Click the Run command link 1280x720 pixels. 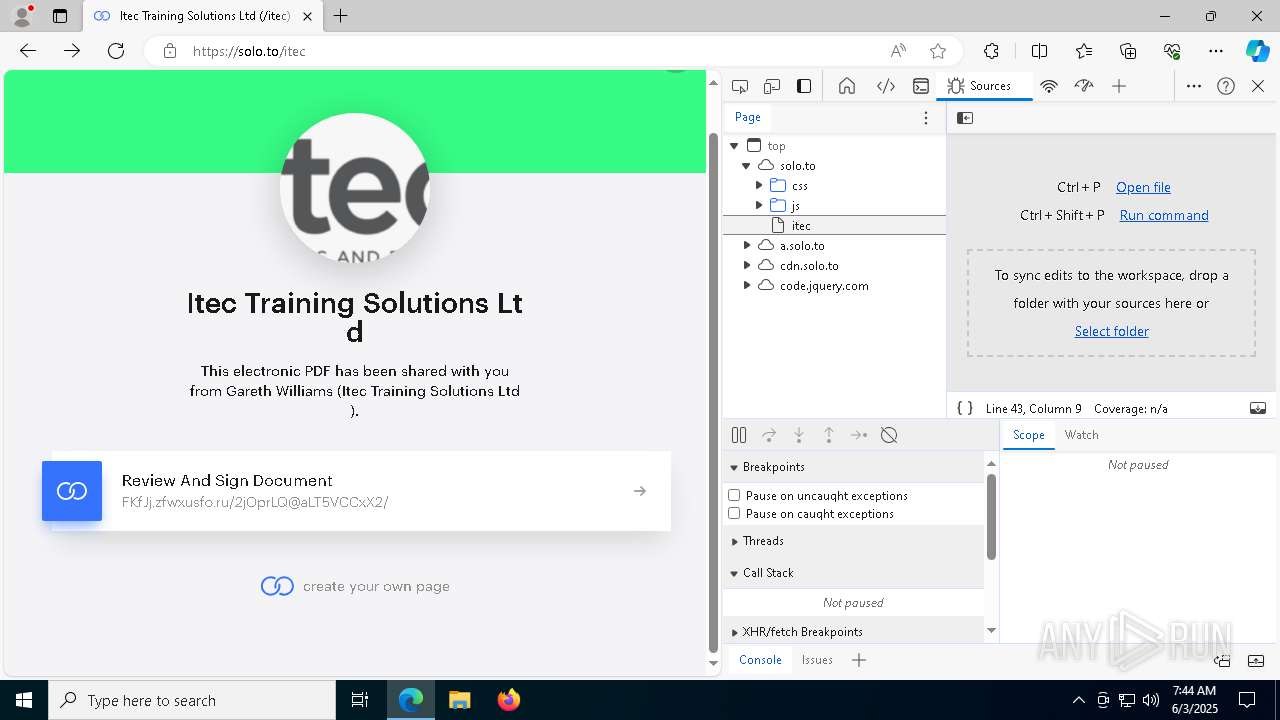[x=1164, y=215]
